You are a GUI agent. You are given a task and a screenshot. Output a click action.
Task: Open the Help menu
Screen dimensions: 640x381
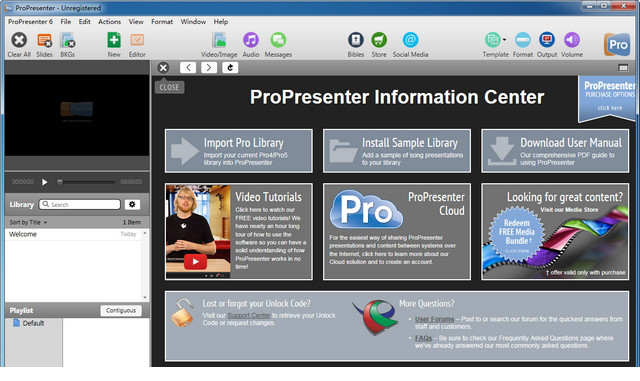(221, 22)
